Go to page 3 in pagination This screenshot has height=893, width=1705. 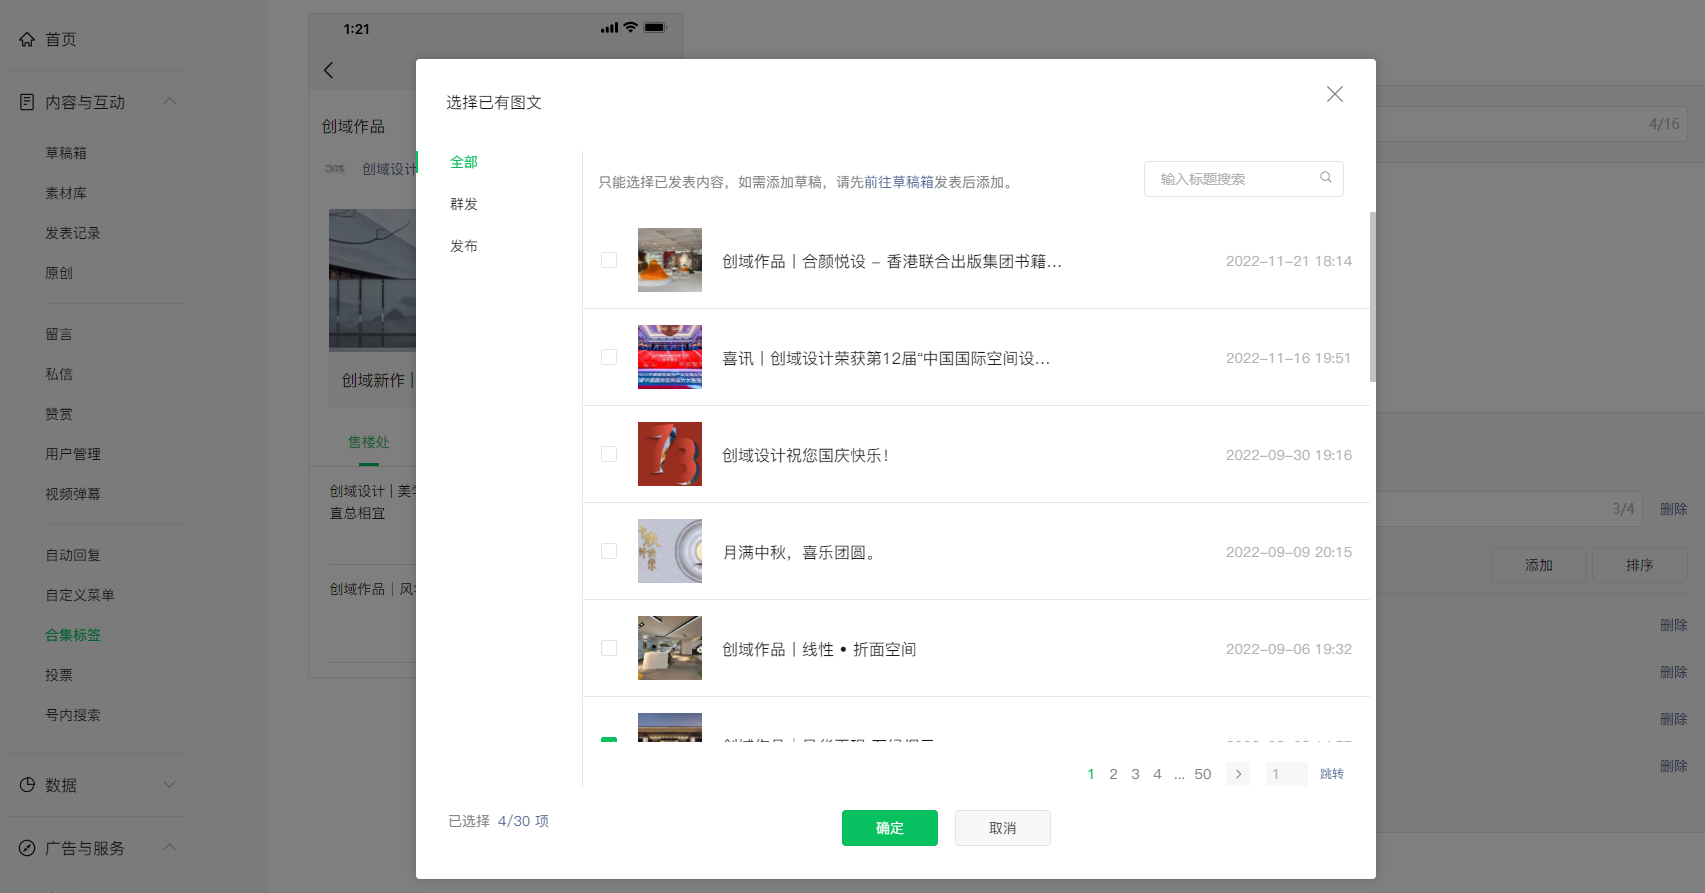1135,774
